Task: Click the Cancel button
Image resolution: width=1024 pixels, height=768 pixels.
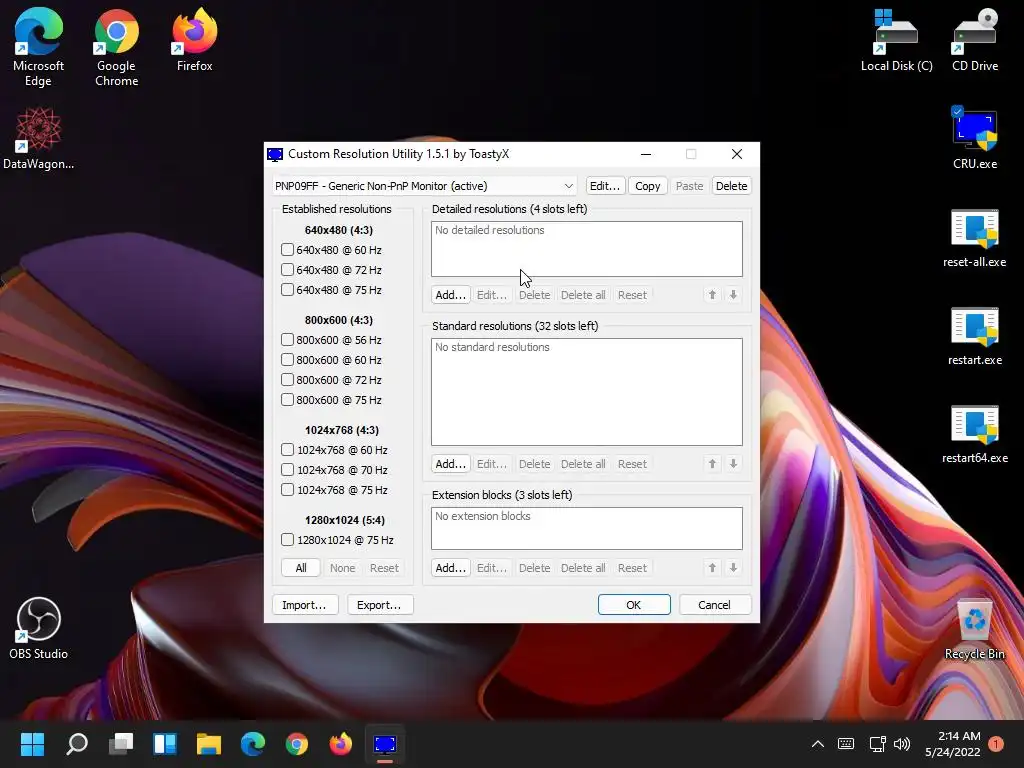Action: [714, 605]
